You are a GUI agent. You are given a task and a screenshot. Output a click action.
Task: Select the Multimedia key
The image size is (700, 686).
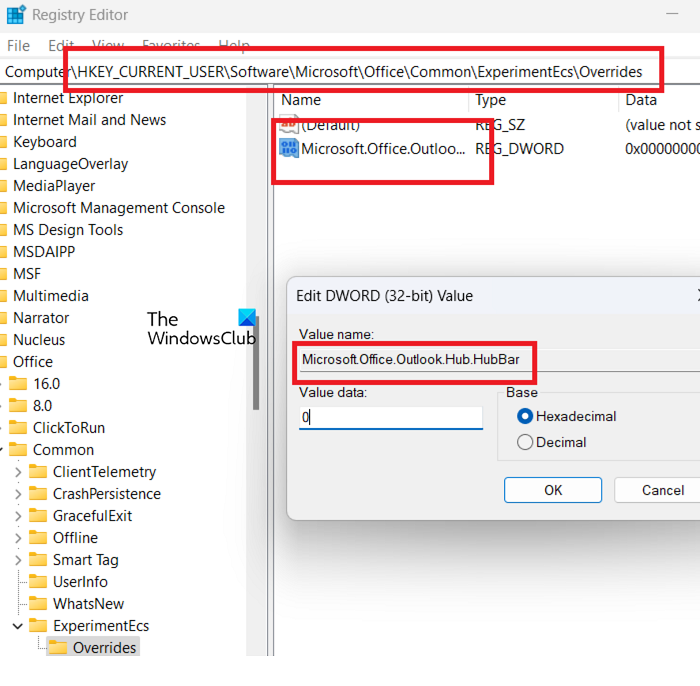(51, 295)
